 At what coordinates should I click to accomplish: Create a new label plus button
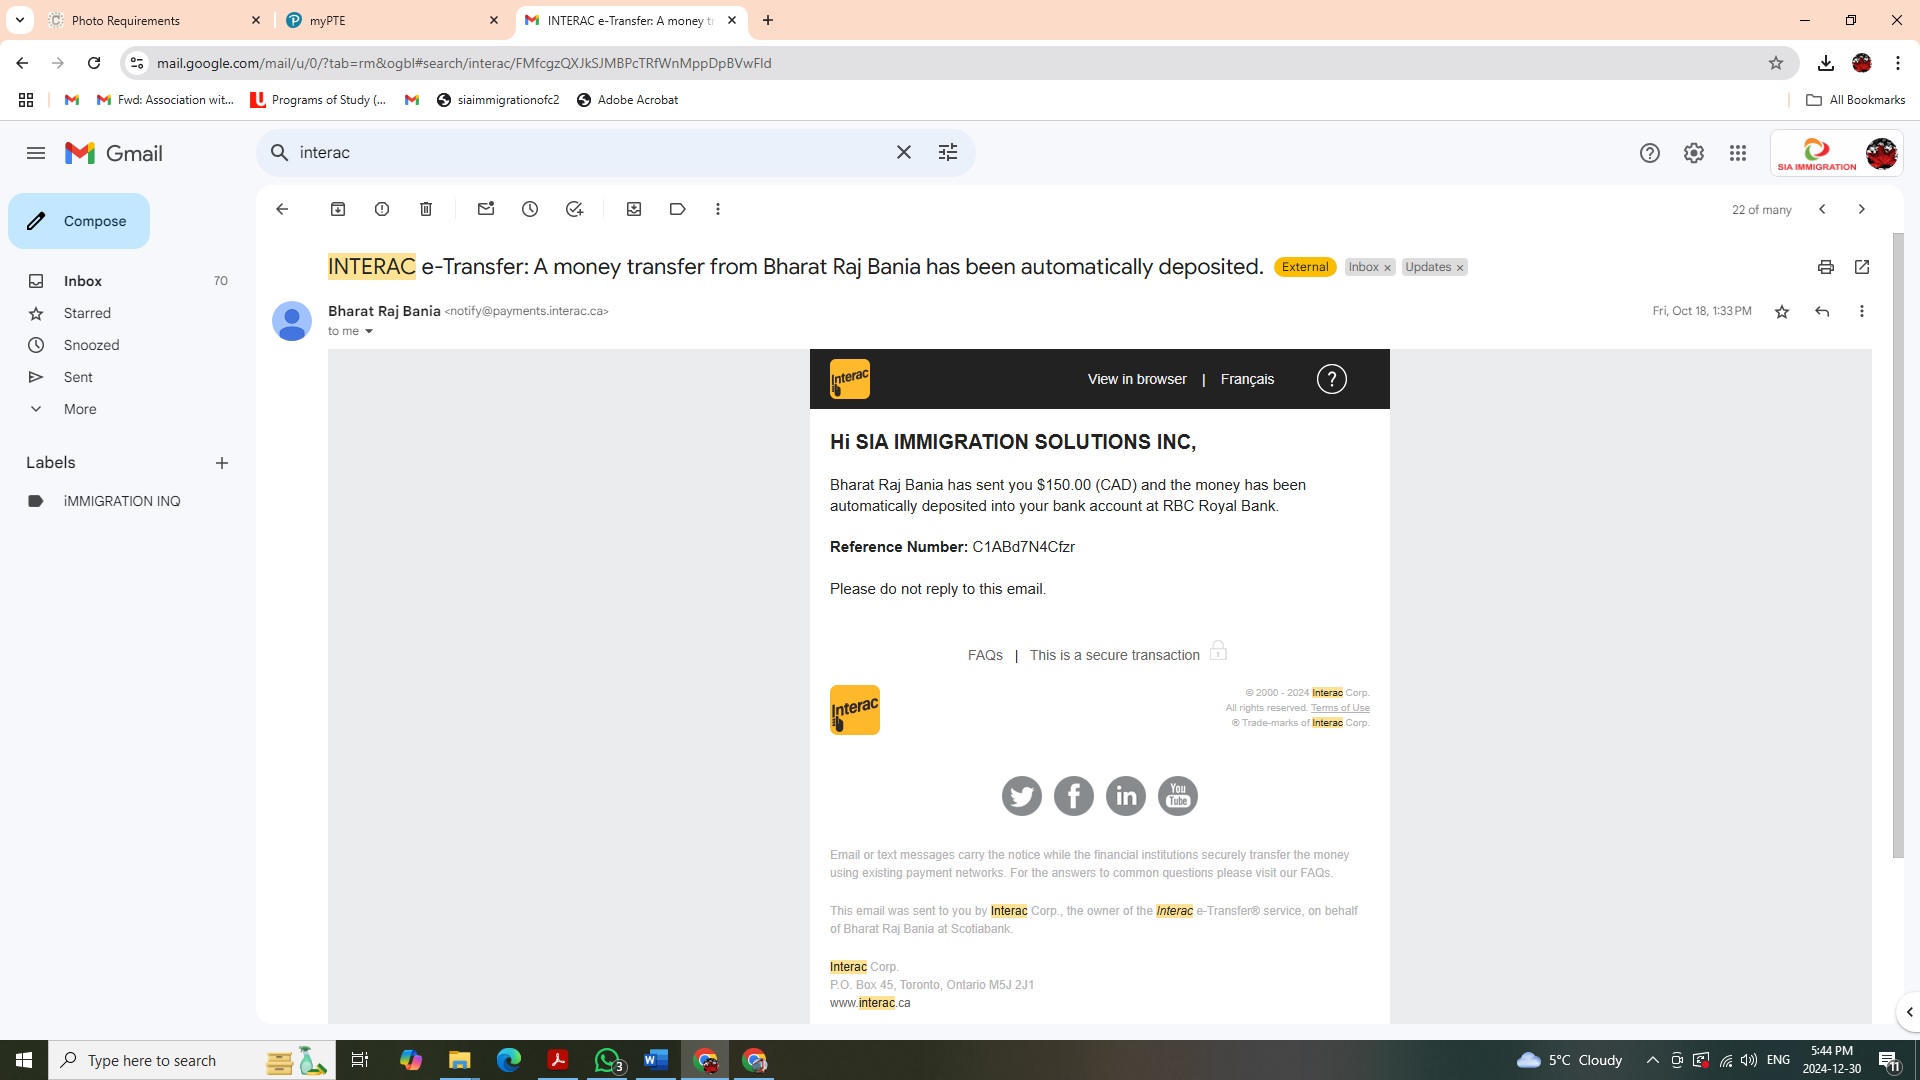[222, 463]
